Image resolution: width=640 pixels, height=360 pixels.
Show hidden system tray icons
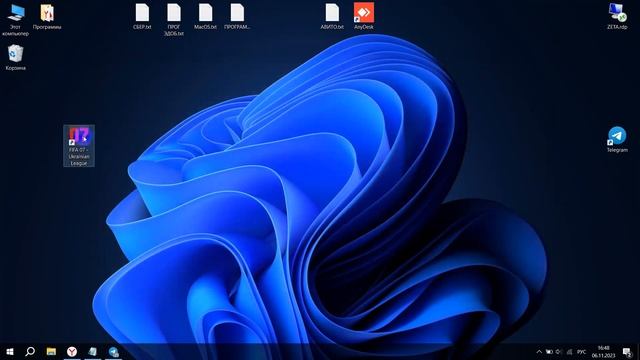point(539,352)
